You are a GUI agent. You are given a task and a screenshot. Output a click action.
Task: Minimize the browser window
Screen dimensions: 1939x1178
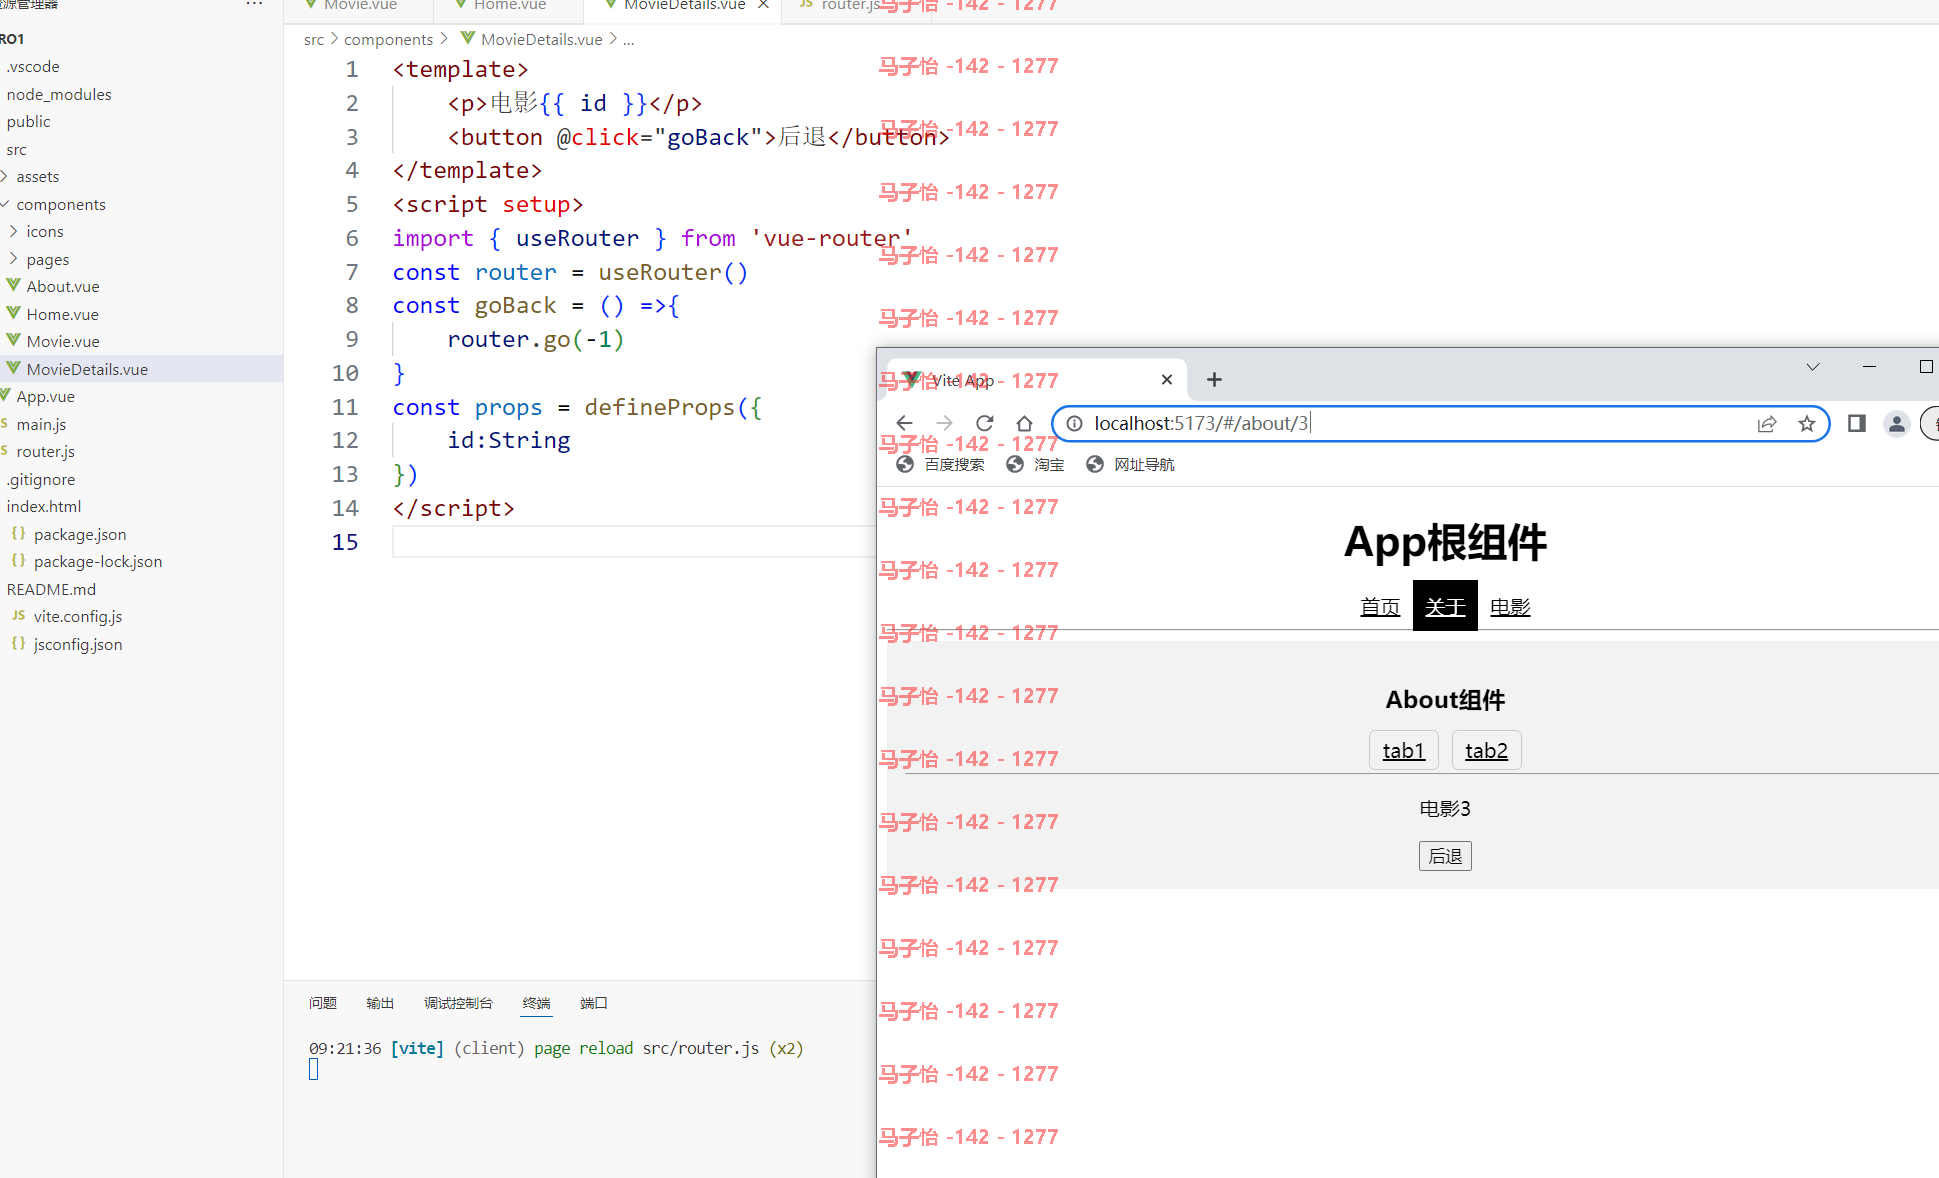[x=1869, y=367]
